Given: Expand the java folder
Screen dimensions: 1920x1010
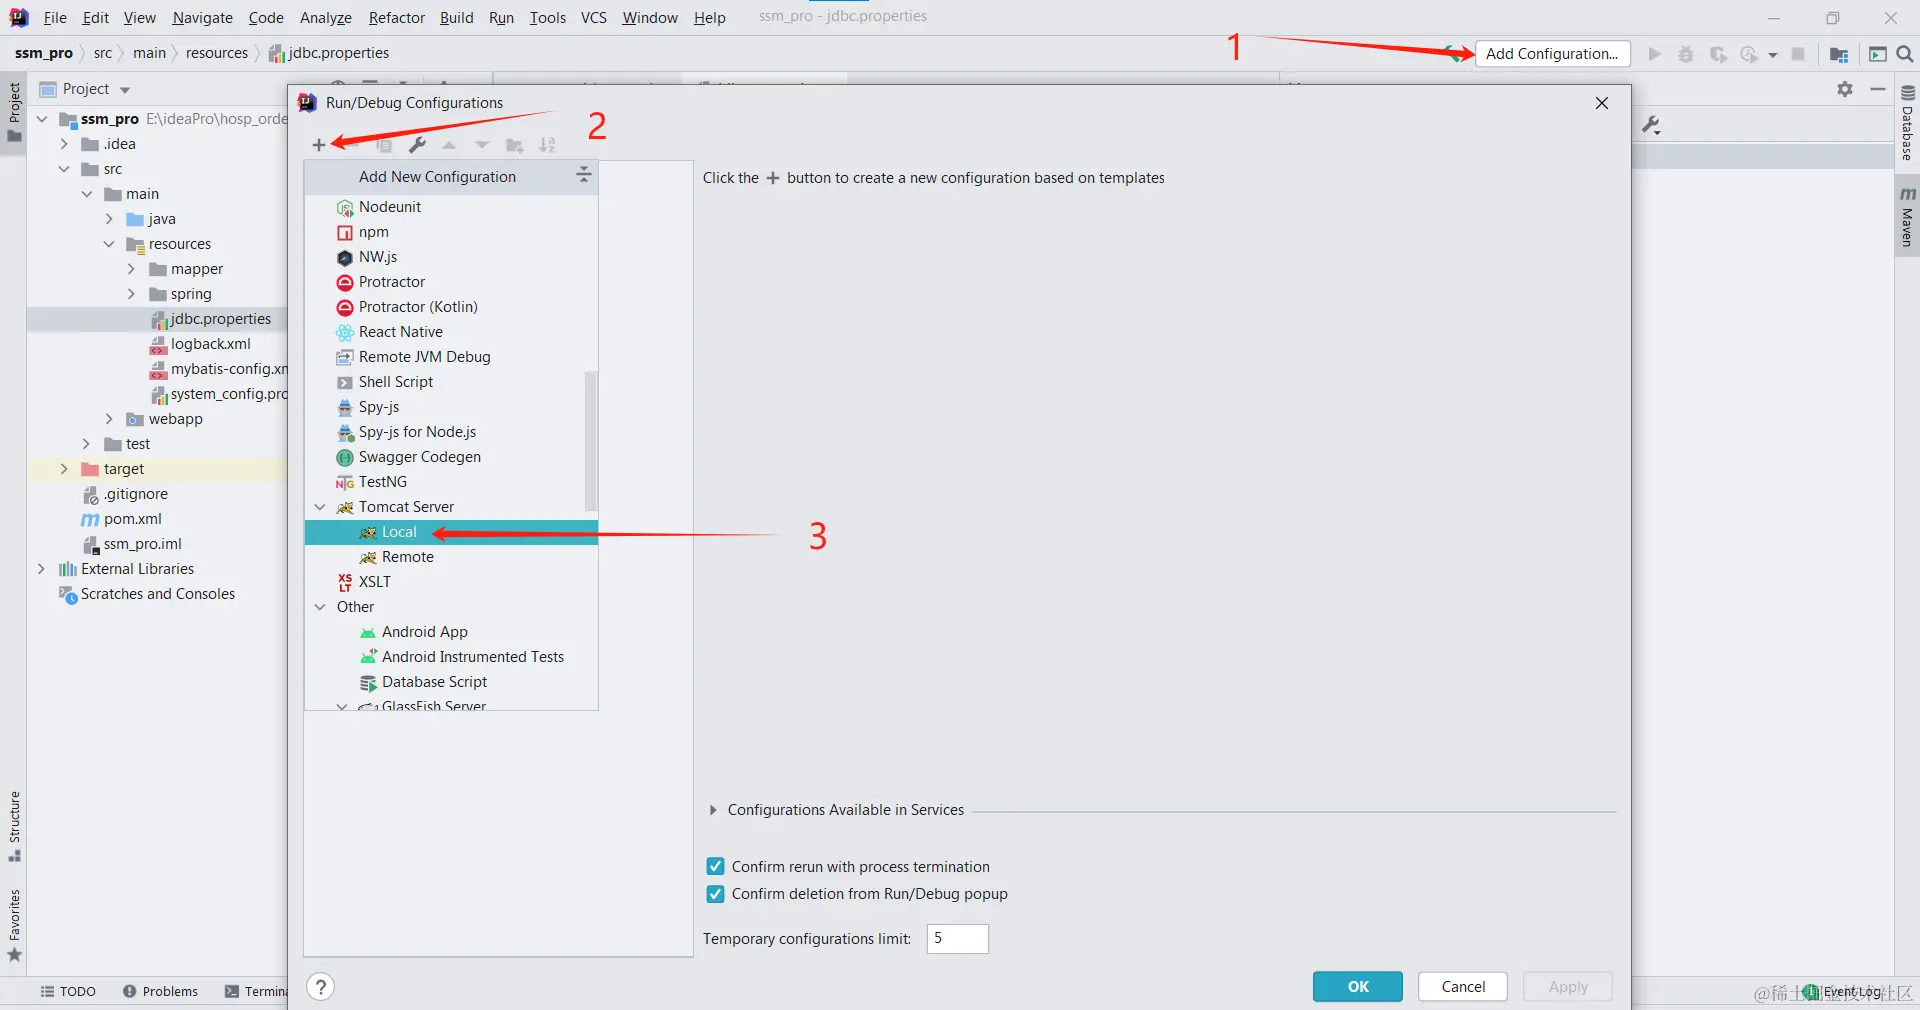Looking at the screenshot, I should [x=109, y=219].
